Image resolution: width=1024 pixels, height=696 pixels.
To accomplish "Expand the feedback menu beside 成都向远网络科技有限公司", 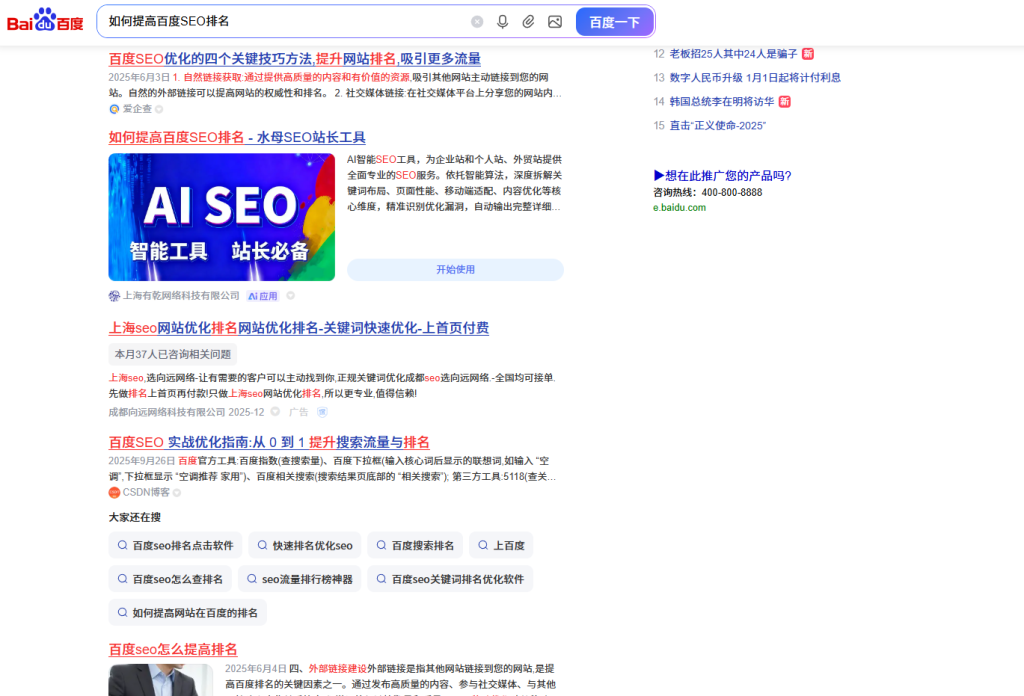I will pyautogui.click(x=276, y=410).
